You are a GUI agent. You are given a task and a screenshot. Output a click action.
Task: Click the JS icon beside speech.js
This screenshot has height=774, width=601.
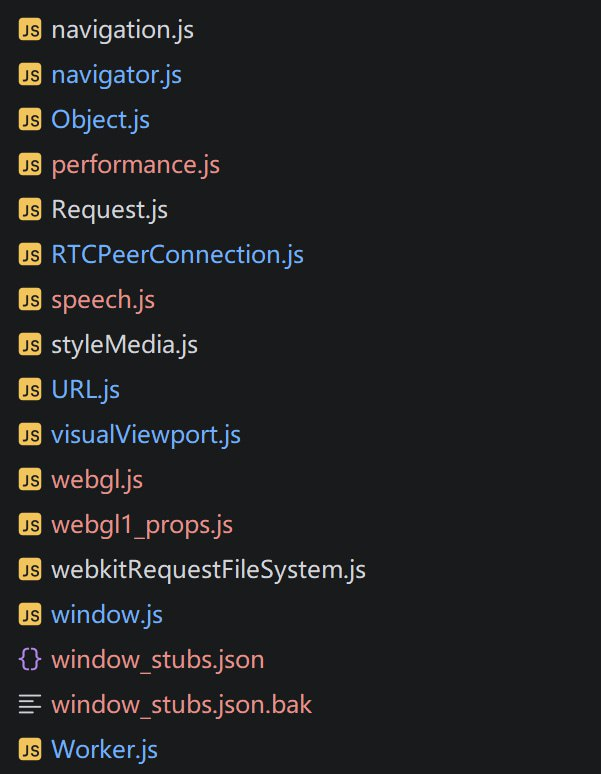click(30, 300)
